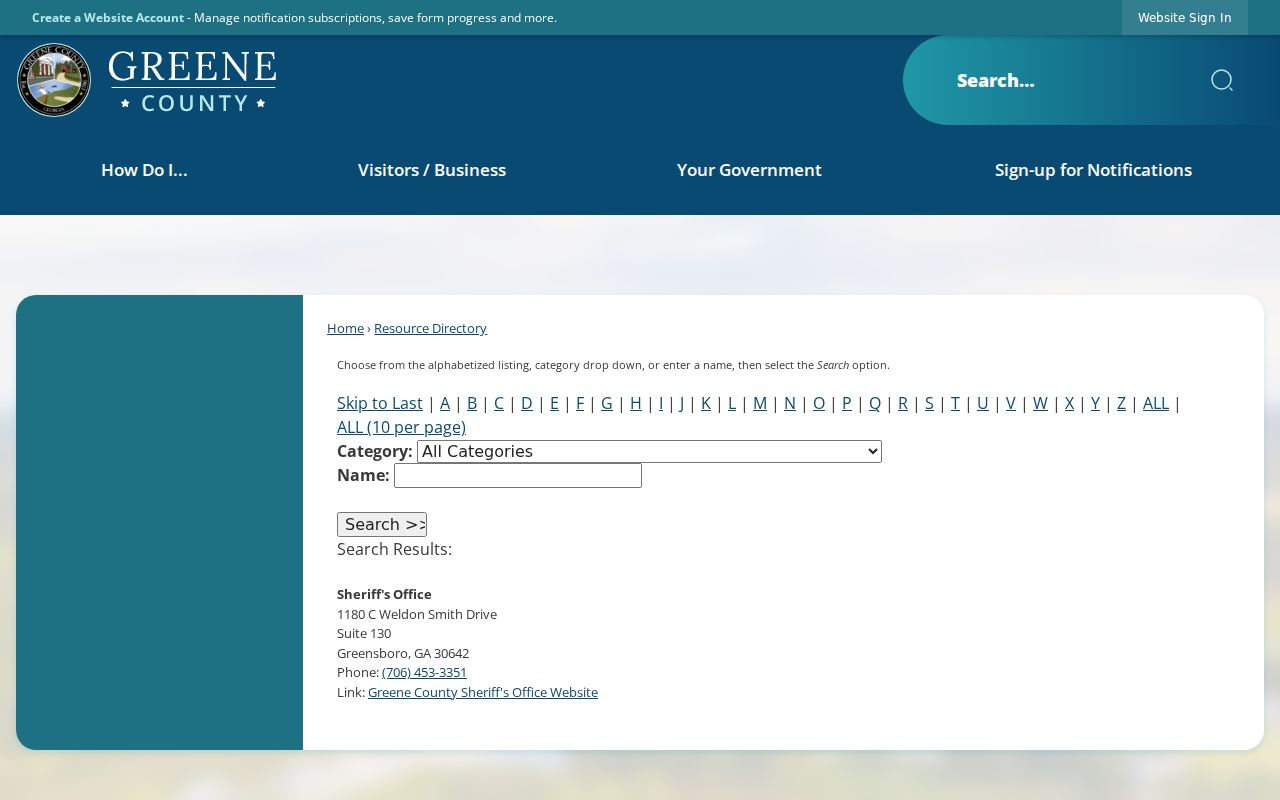The height and width of the screenshot is (800, 1280).
Task: Open the How Do I... menu
Action: click(144, 170)
